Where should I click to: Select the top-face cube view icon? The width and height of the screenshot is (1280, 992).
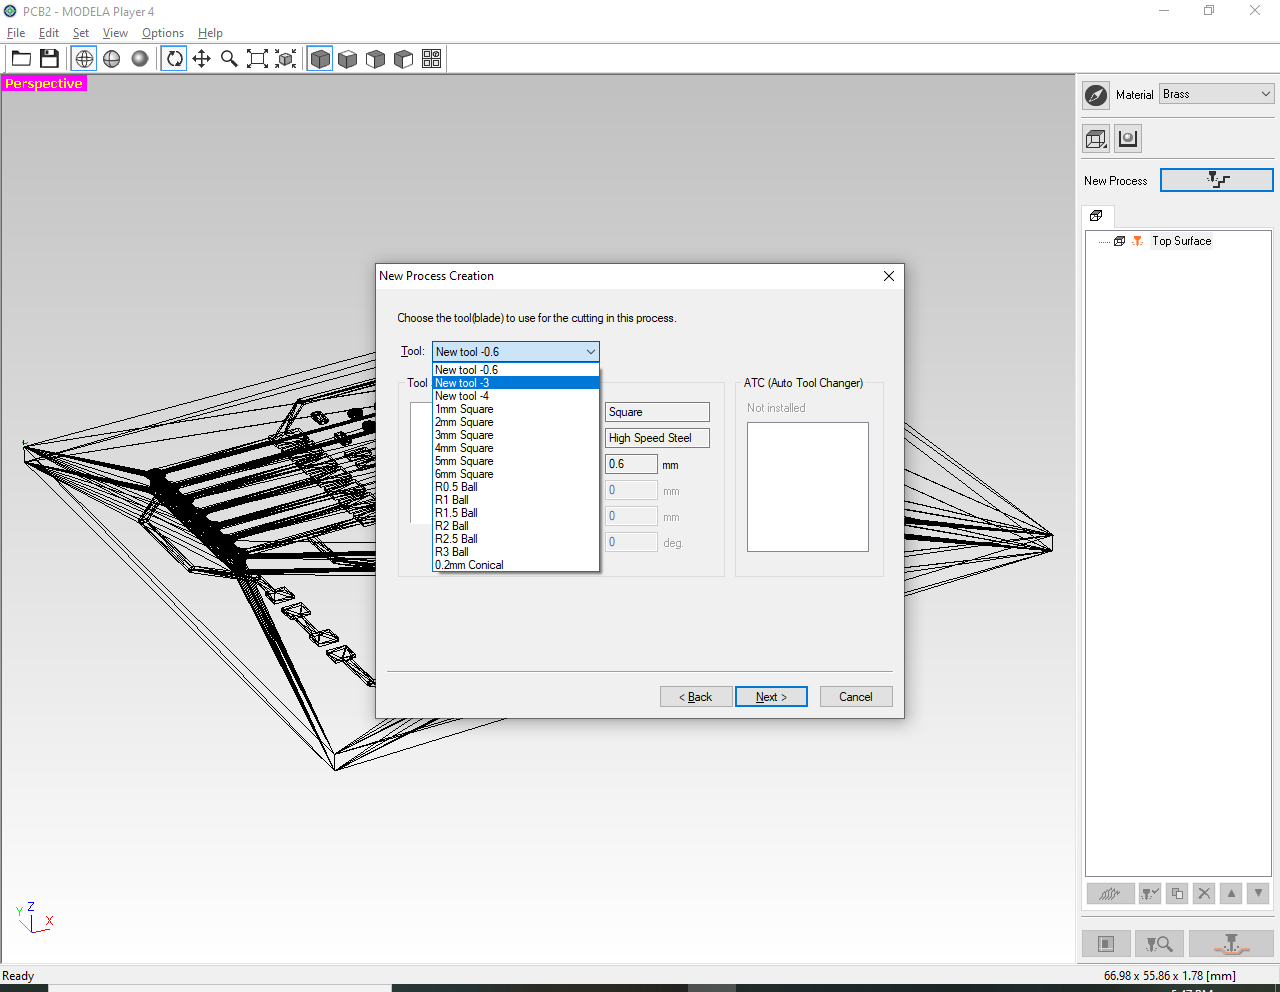click(347, 59)
